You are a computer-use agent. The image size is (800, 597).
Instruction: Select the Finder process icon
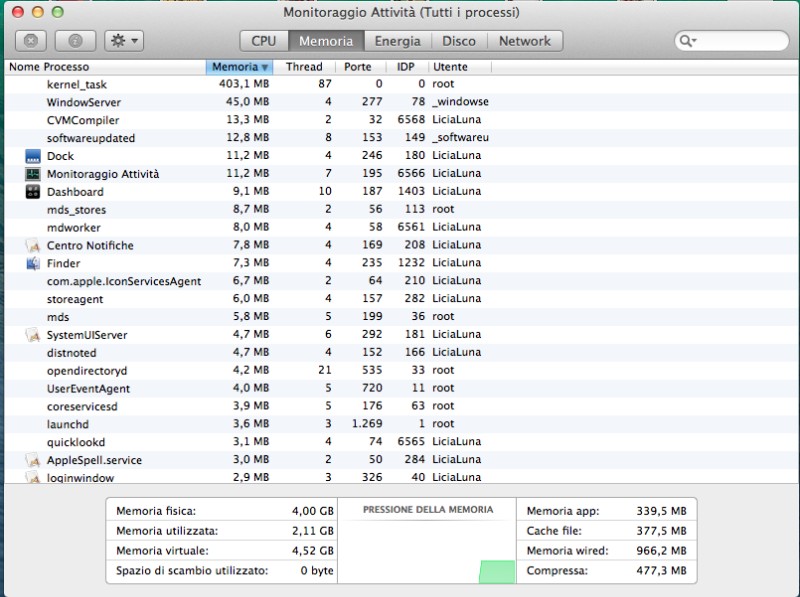point(33,263)
